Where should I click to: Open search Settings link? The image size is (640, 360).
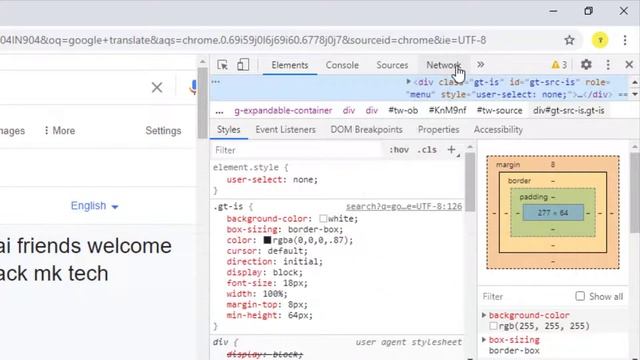[x=163, y=131]
